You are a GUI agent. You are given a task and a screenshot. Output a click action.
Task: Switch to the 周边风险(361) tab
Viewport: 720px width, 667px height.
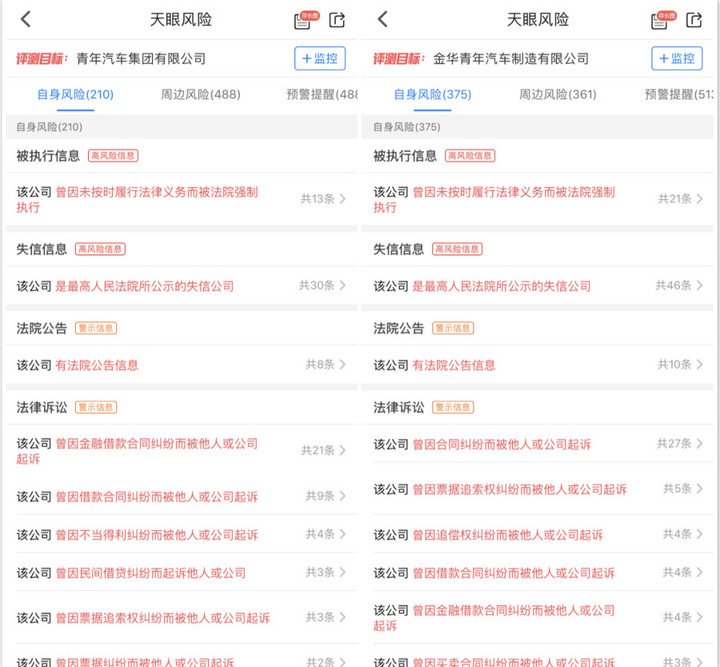click(x=557, y=95)
